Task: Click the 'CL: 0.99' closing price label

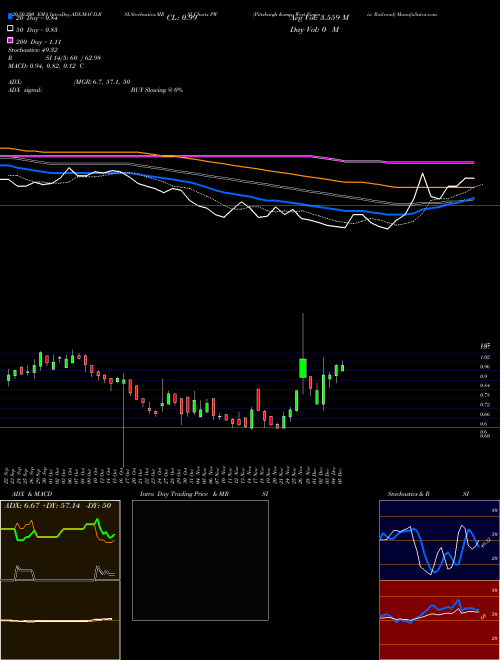Action: (x=182, y=18)
